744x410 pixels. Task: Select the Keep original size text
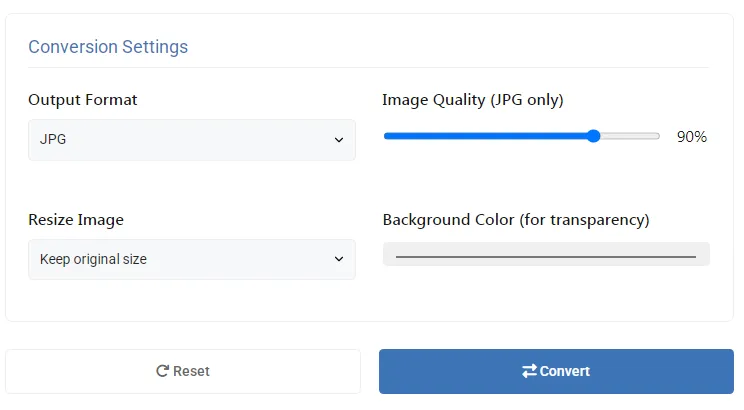point(93,259)
